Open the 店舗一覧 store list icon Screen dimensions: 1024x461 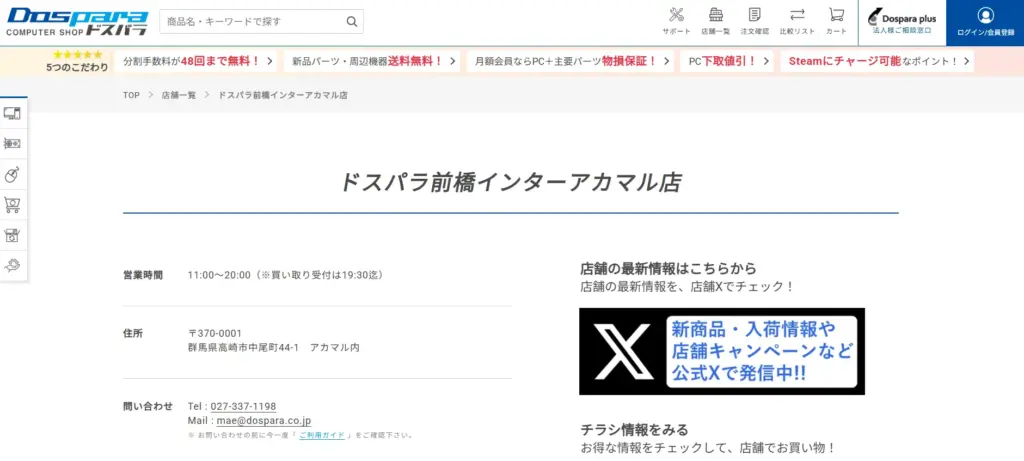point(715,20)
